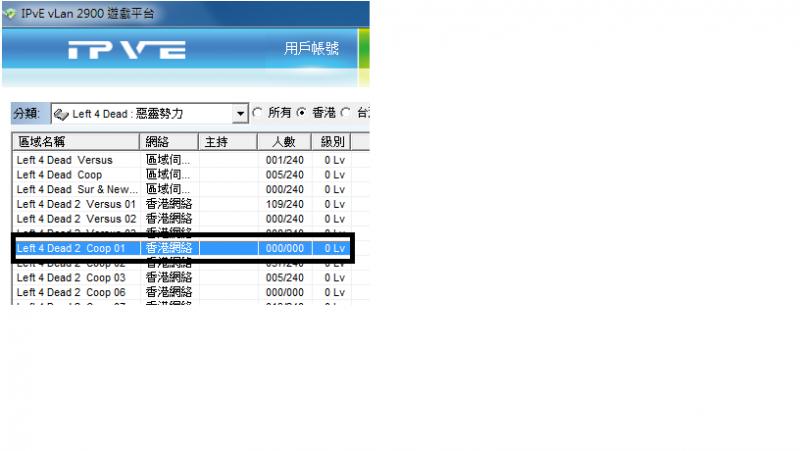Viewport: 800px width, 451px height.
Task: Select Left 4 Dead 2 Coop 06 room
Action: click(181, 293)
